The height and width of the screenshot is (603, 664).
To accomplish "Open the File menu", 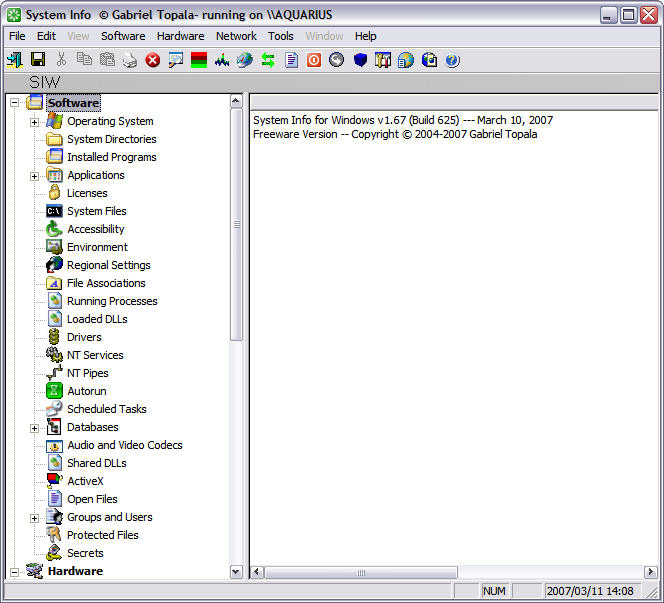I will tap(17, 36).
